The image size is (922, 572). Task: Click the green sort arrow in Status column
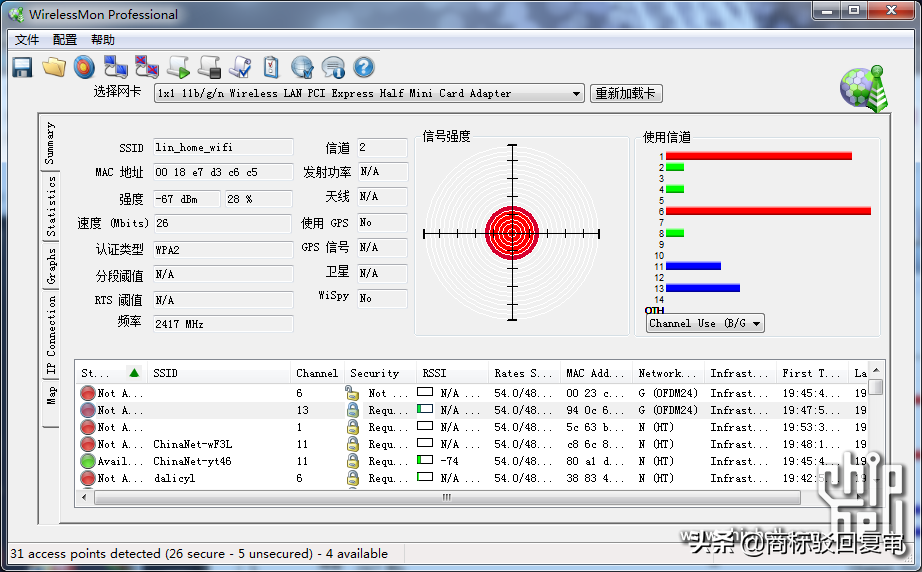coord(134,373)
